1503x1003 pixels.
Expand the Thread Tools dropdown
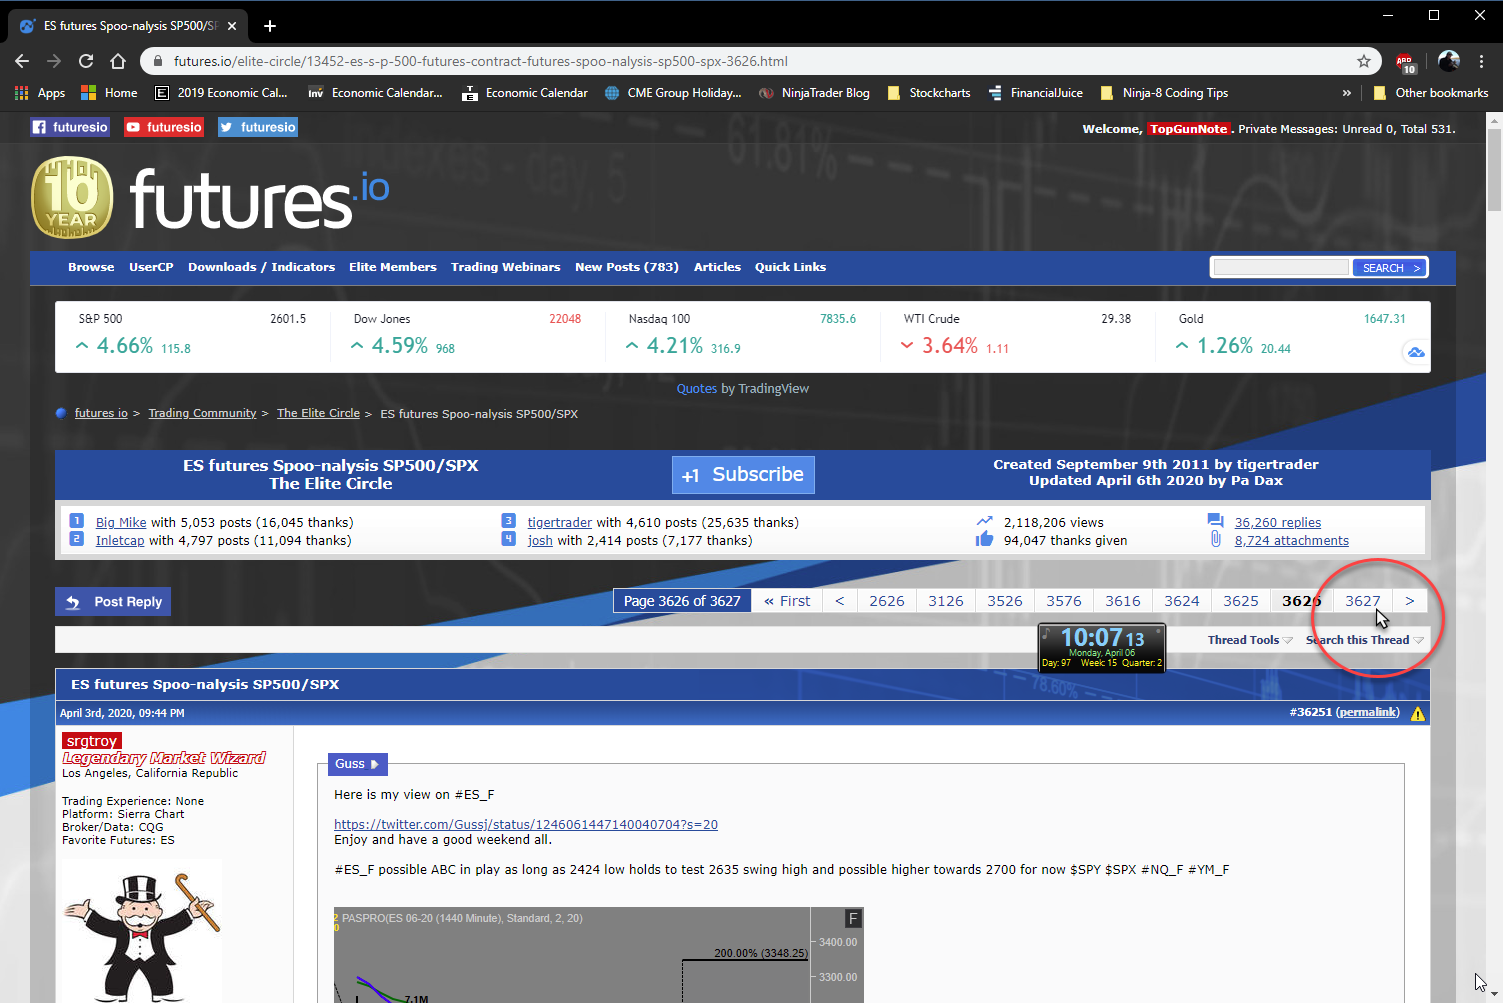click(1250, 640)
